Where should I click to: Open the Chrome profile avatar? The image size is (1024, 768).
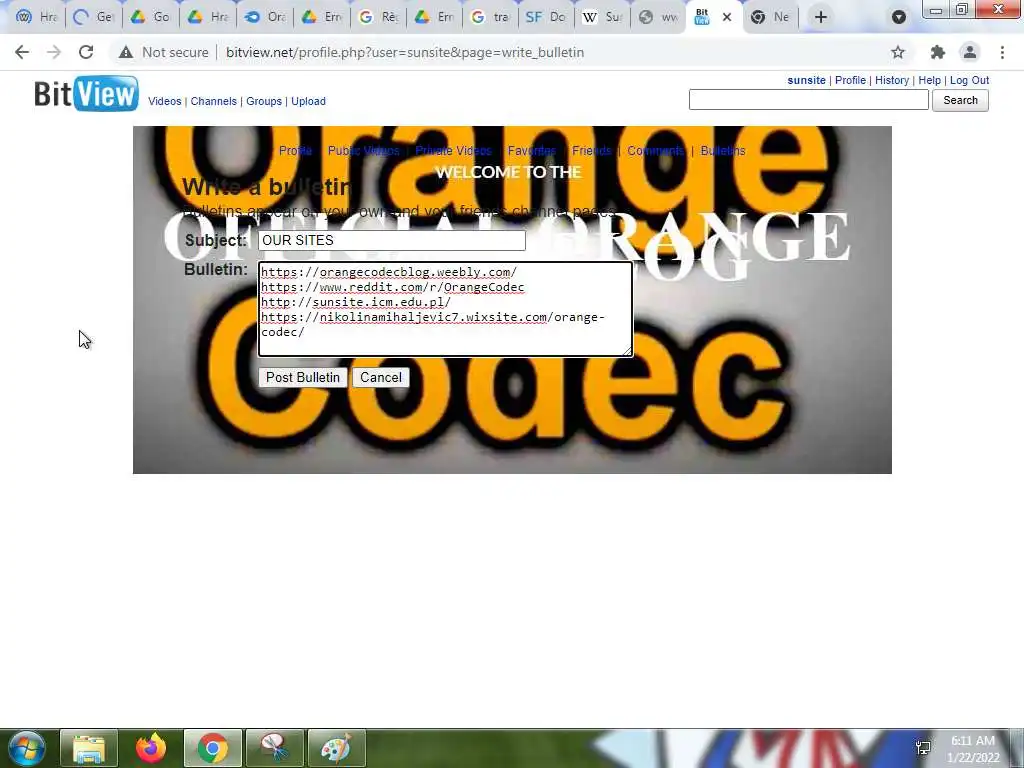(970, 52)
